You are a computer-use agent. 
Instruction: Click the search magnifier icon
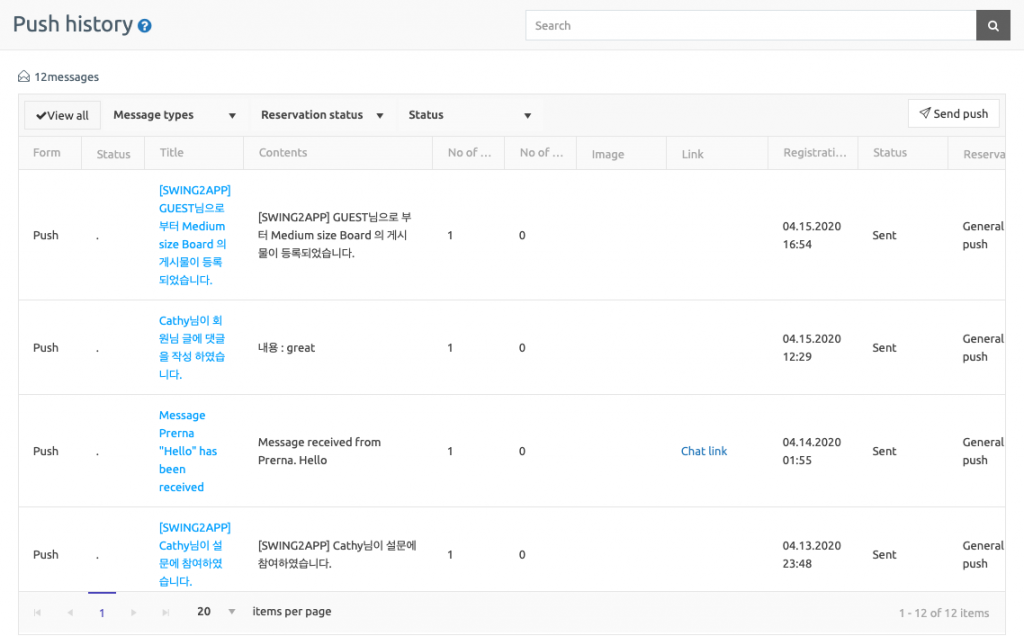(992, 24)
